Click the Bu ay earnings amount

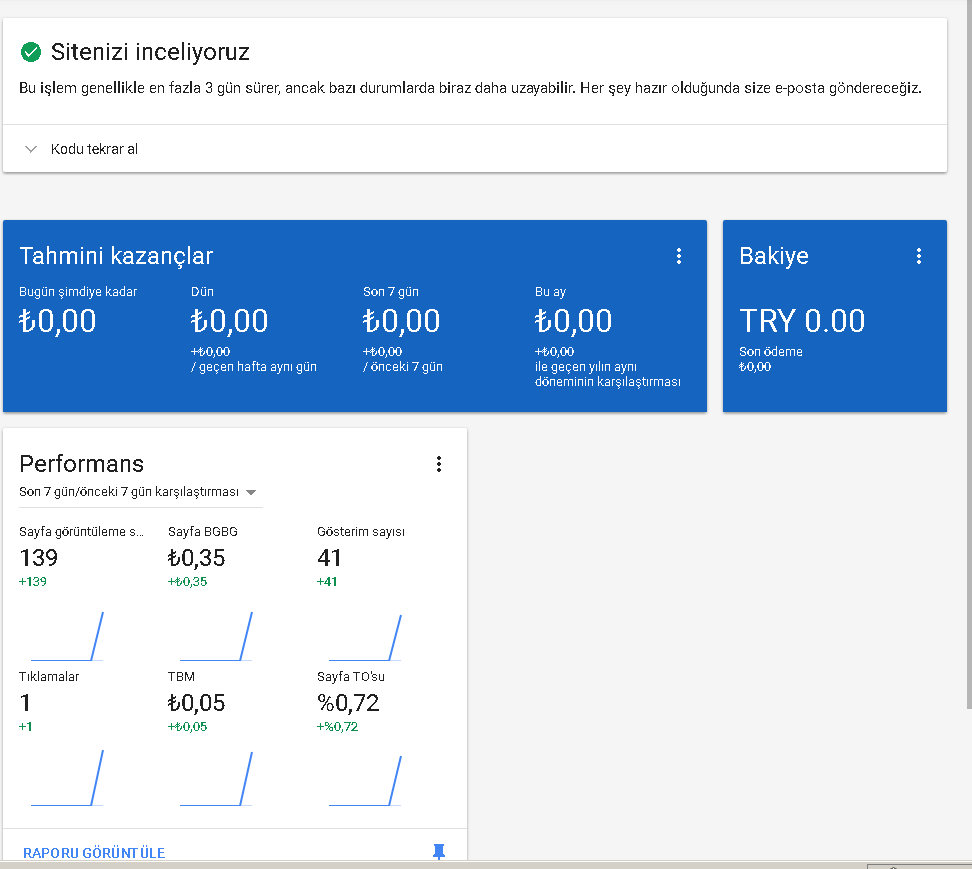pyautogui.click(x=573, y=321)
